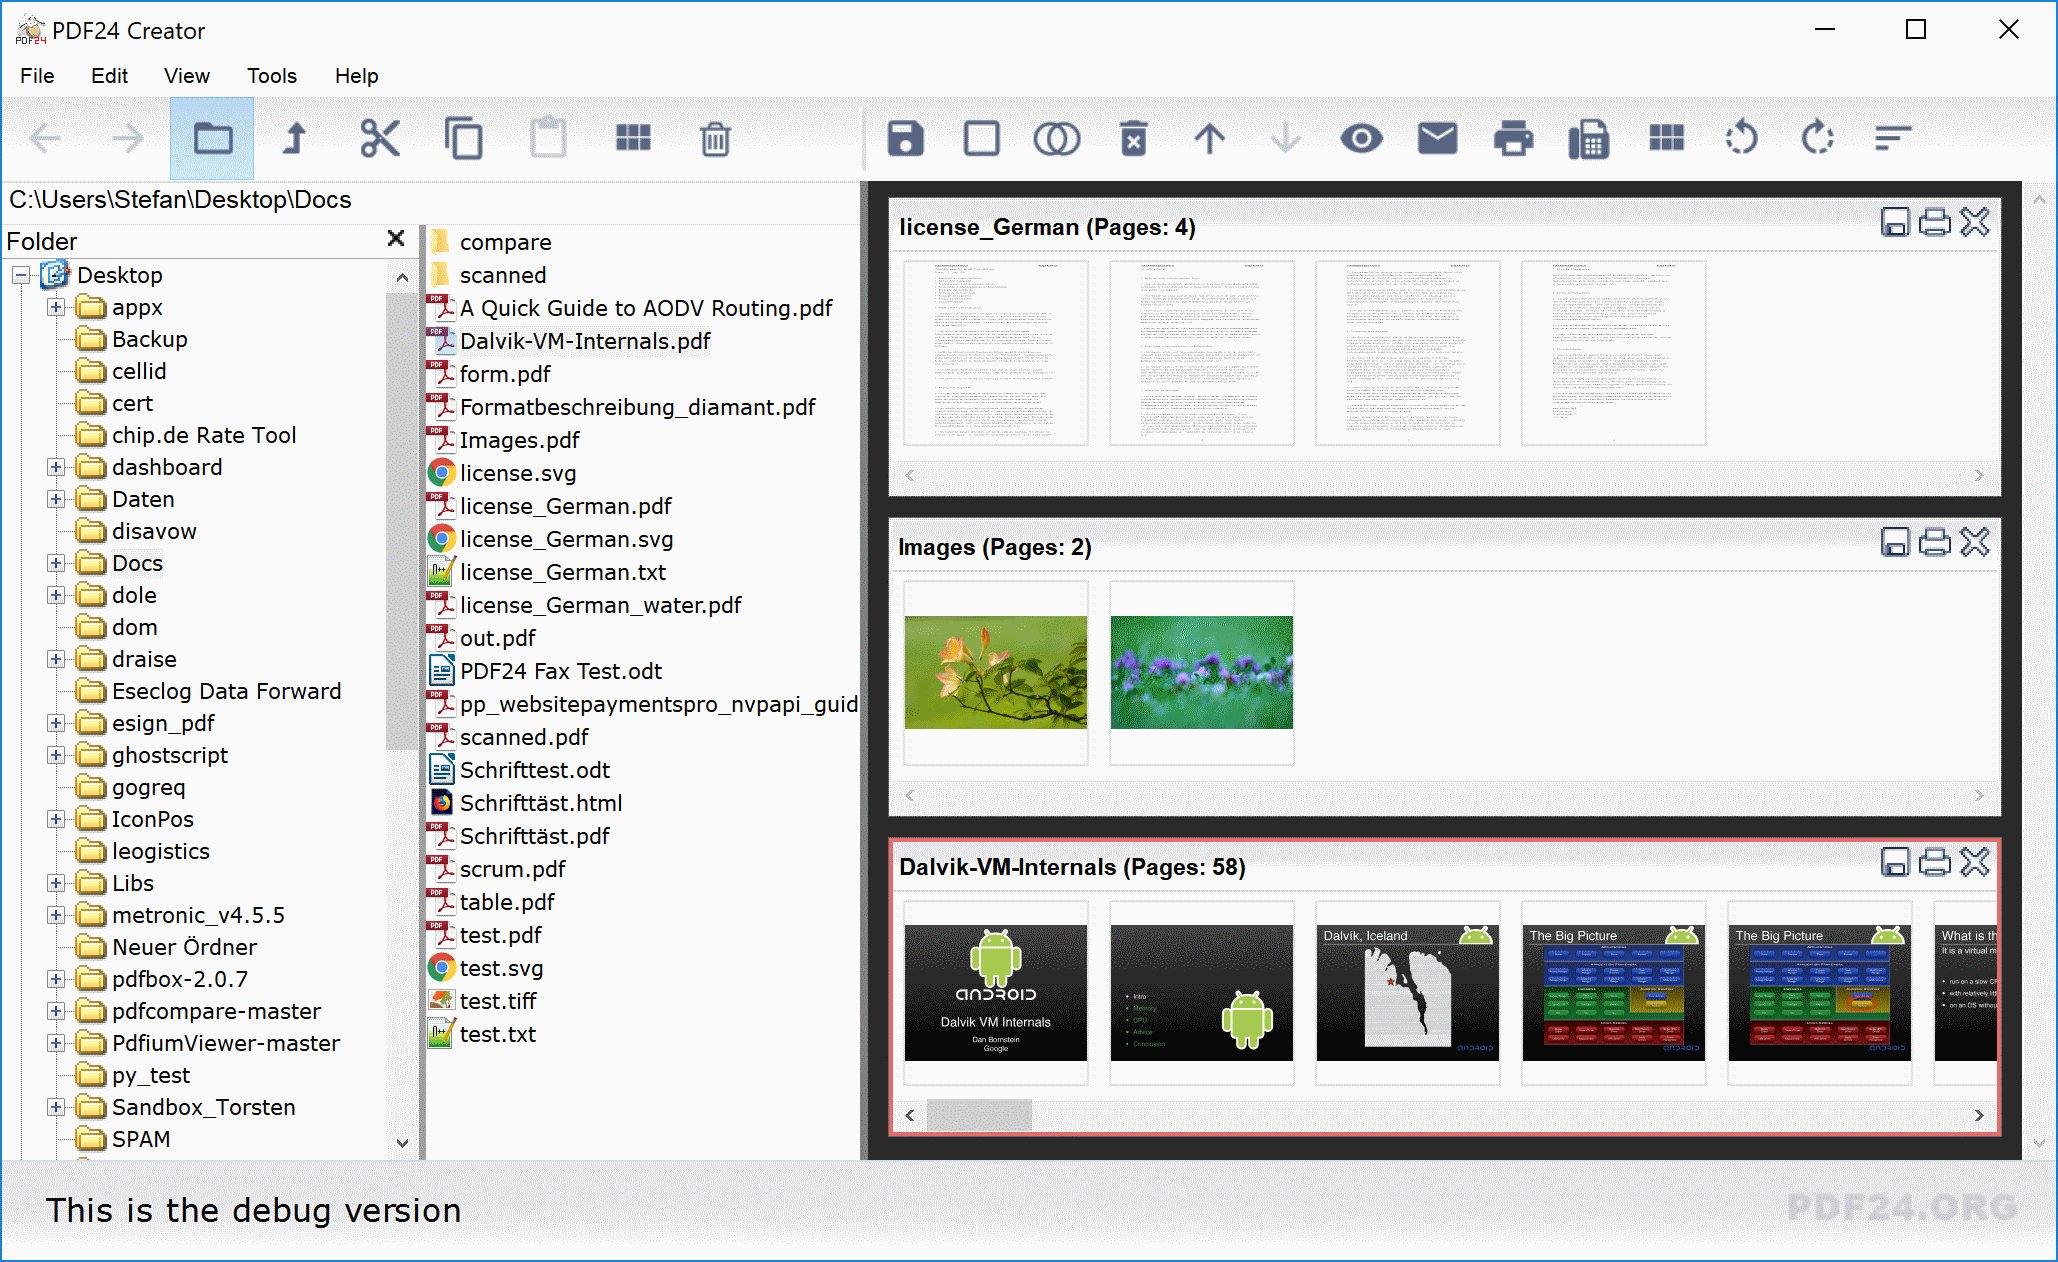Screen dimensions: 2058x1262
Task: Open the scanned folder in the file list
Action: (x=502, y=275)
